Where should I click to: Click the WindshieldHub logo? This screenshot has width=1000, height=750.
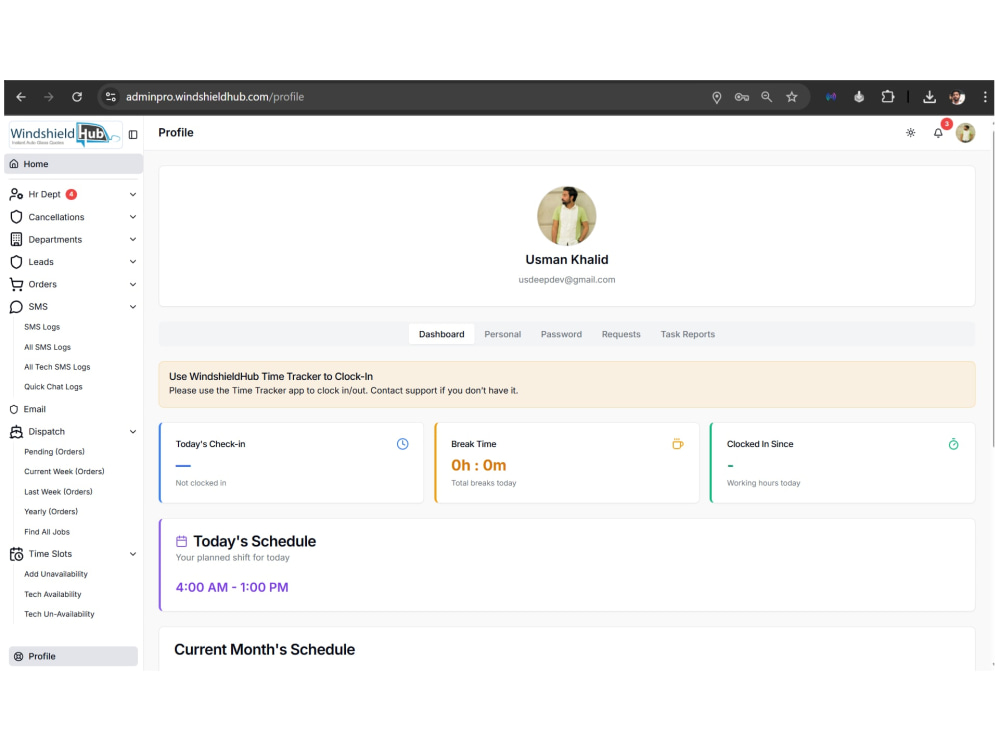[65, 134]
